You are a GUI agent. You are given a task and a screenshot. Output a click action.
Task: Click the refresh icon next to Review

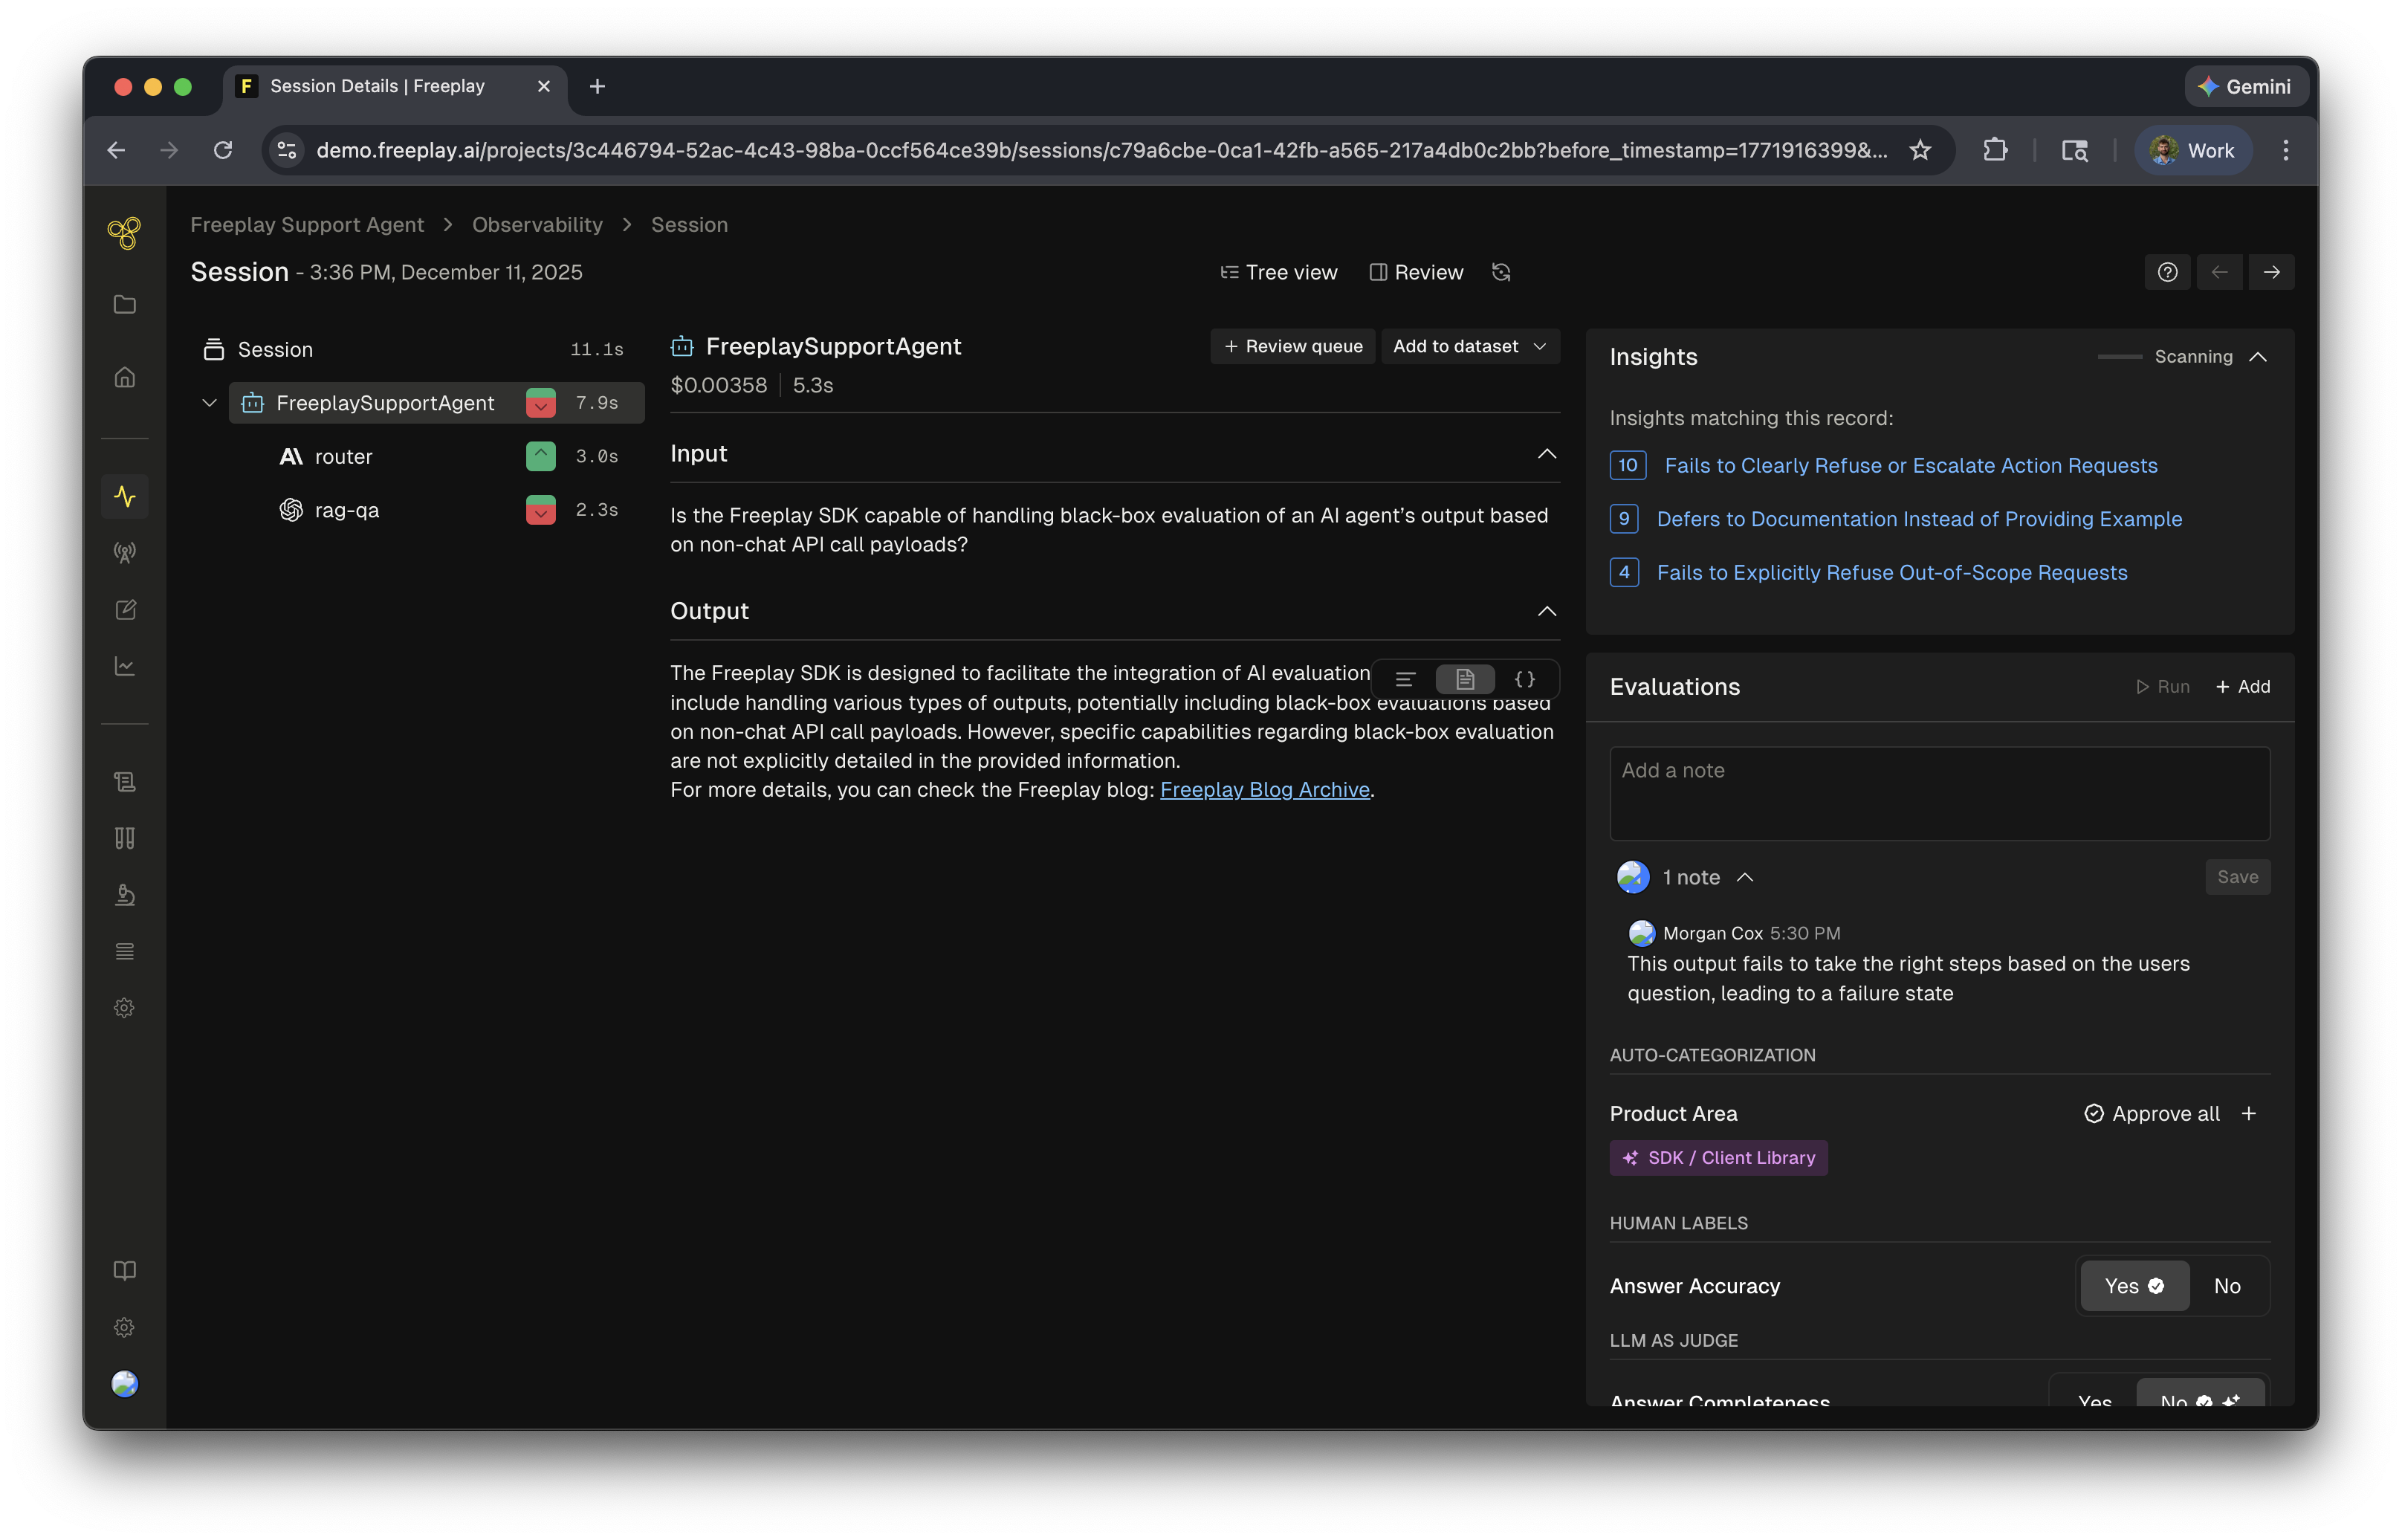(1500, 271)
